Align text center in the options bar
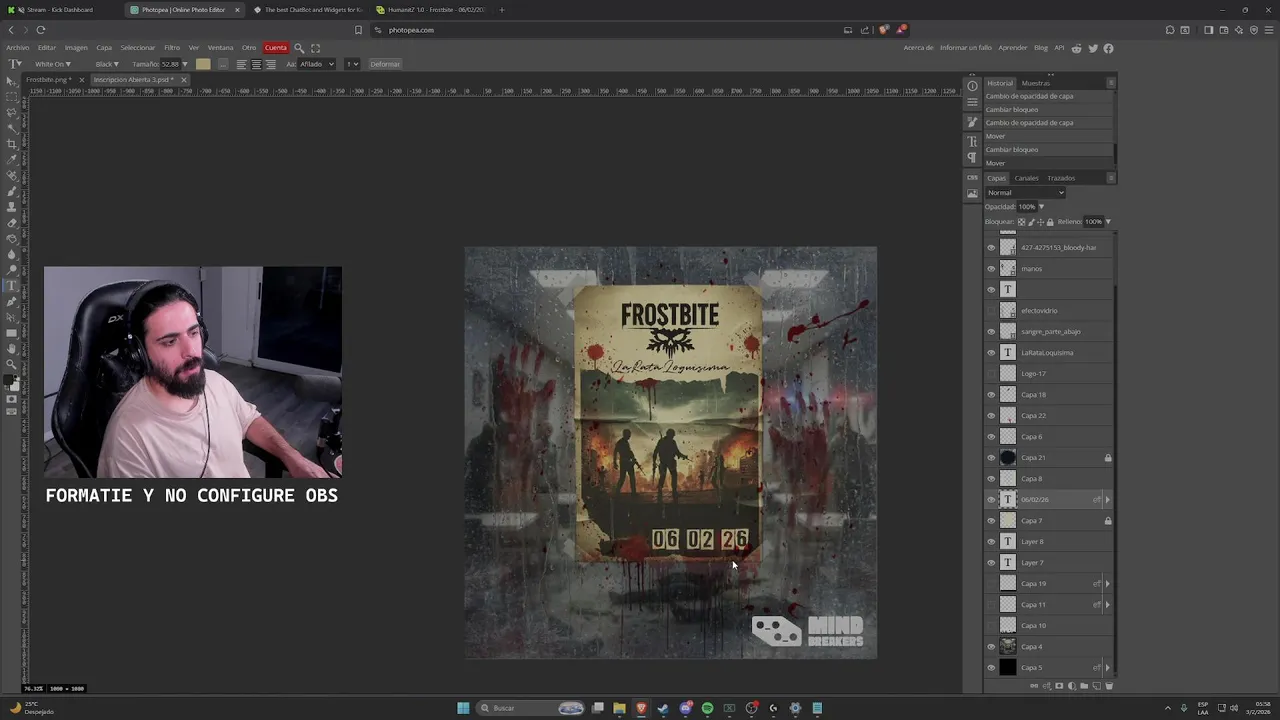Image resolution: width=1280 pixels, height=720 pixels. click(256, 64)
